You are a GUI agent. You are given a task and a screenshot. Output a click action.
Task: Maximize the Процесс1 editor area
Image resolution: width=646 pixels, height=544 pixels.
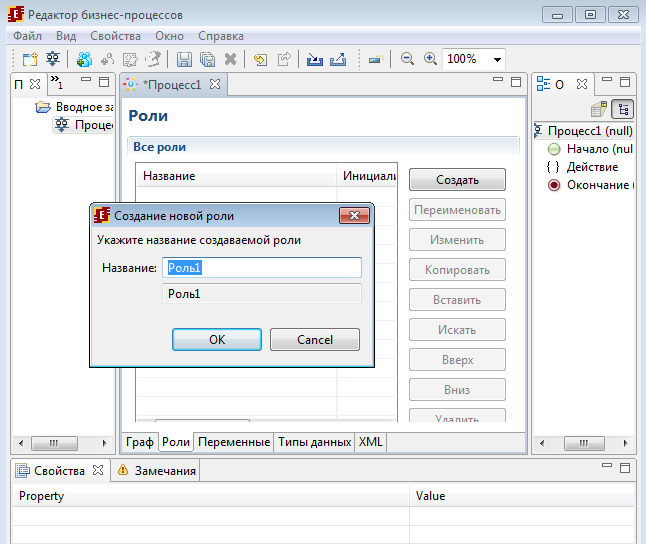click(x=516, y=82)
